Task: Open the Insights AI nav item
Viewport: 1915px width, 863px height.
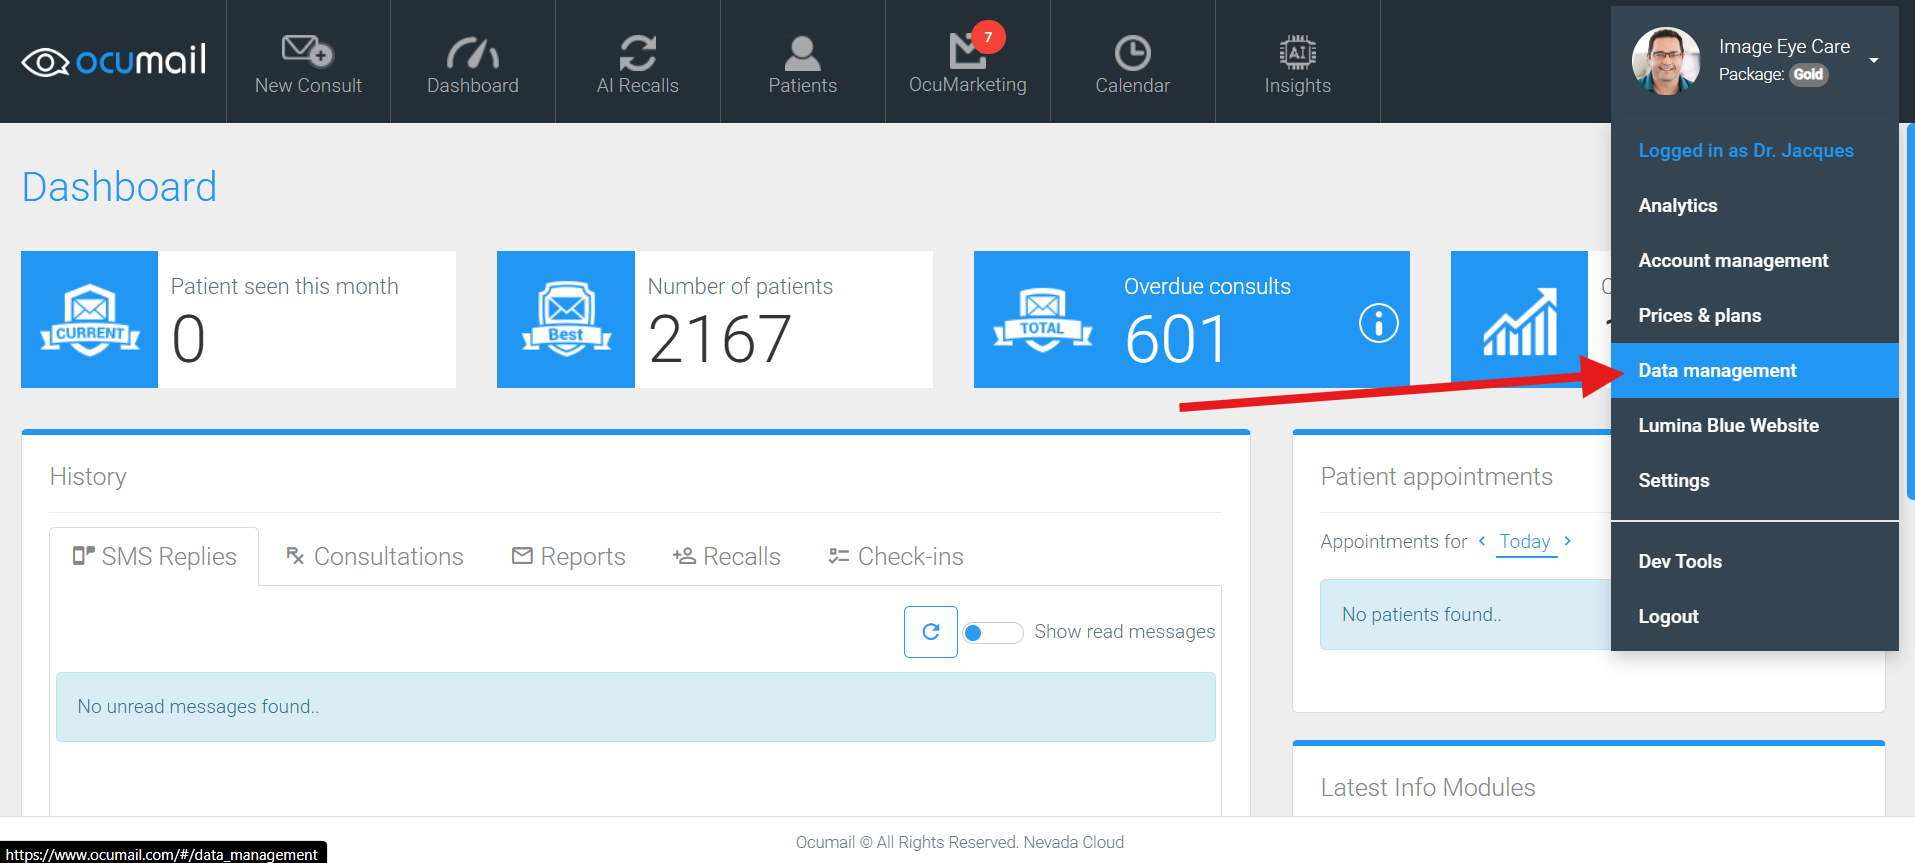Action: tap(1298, 62)
